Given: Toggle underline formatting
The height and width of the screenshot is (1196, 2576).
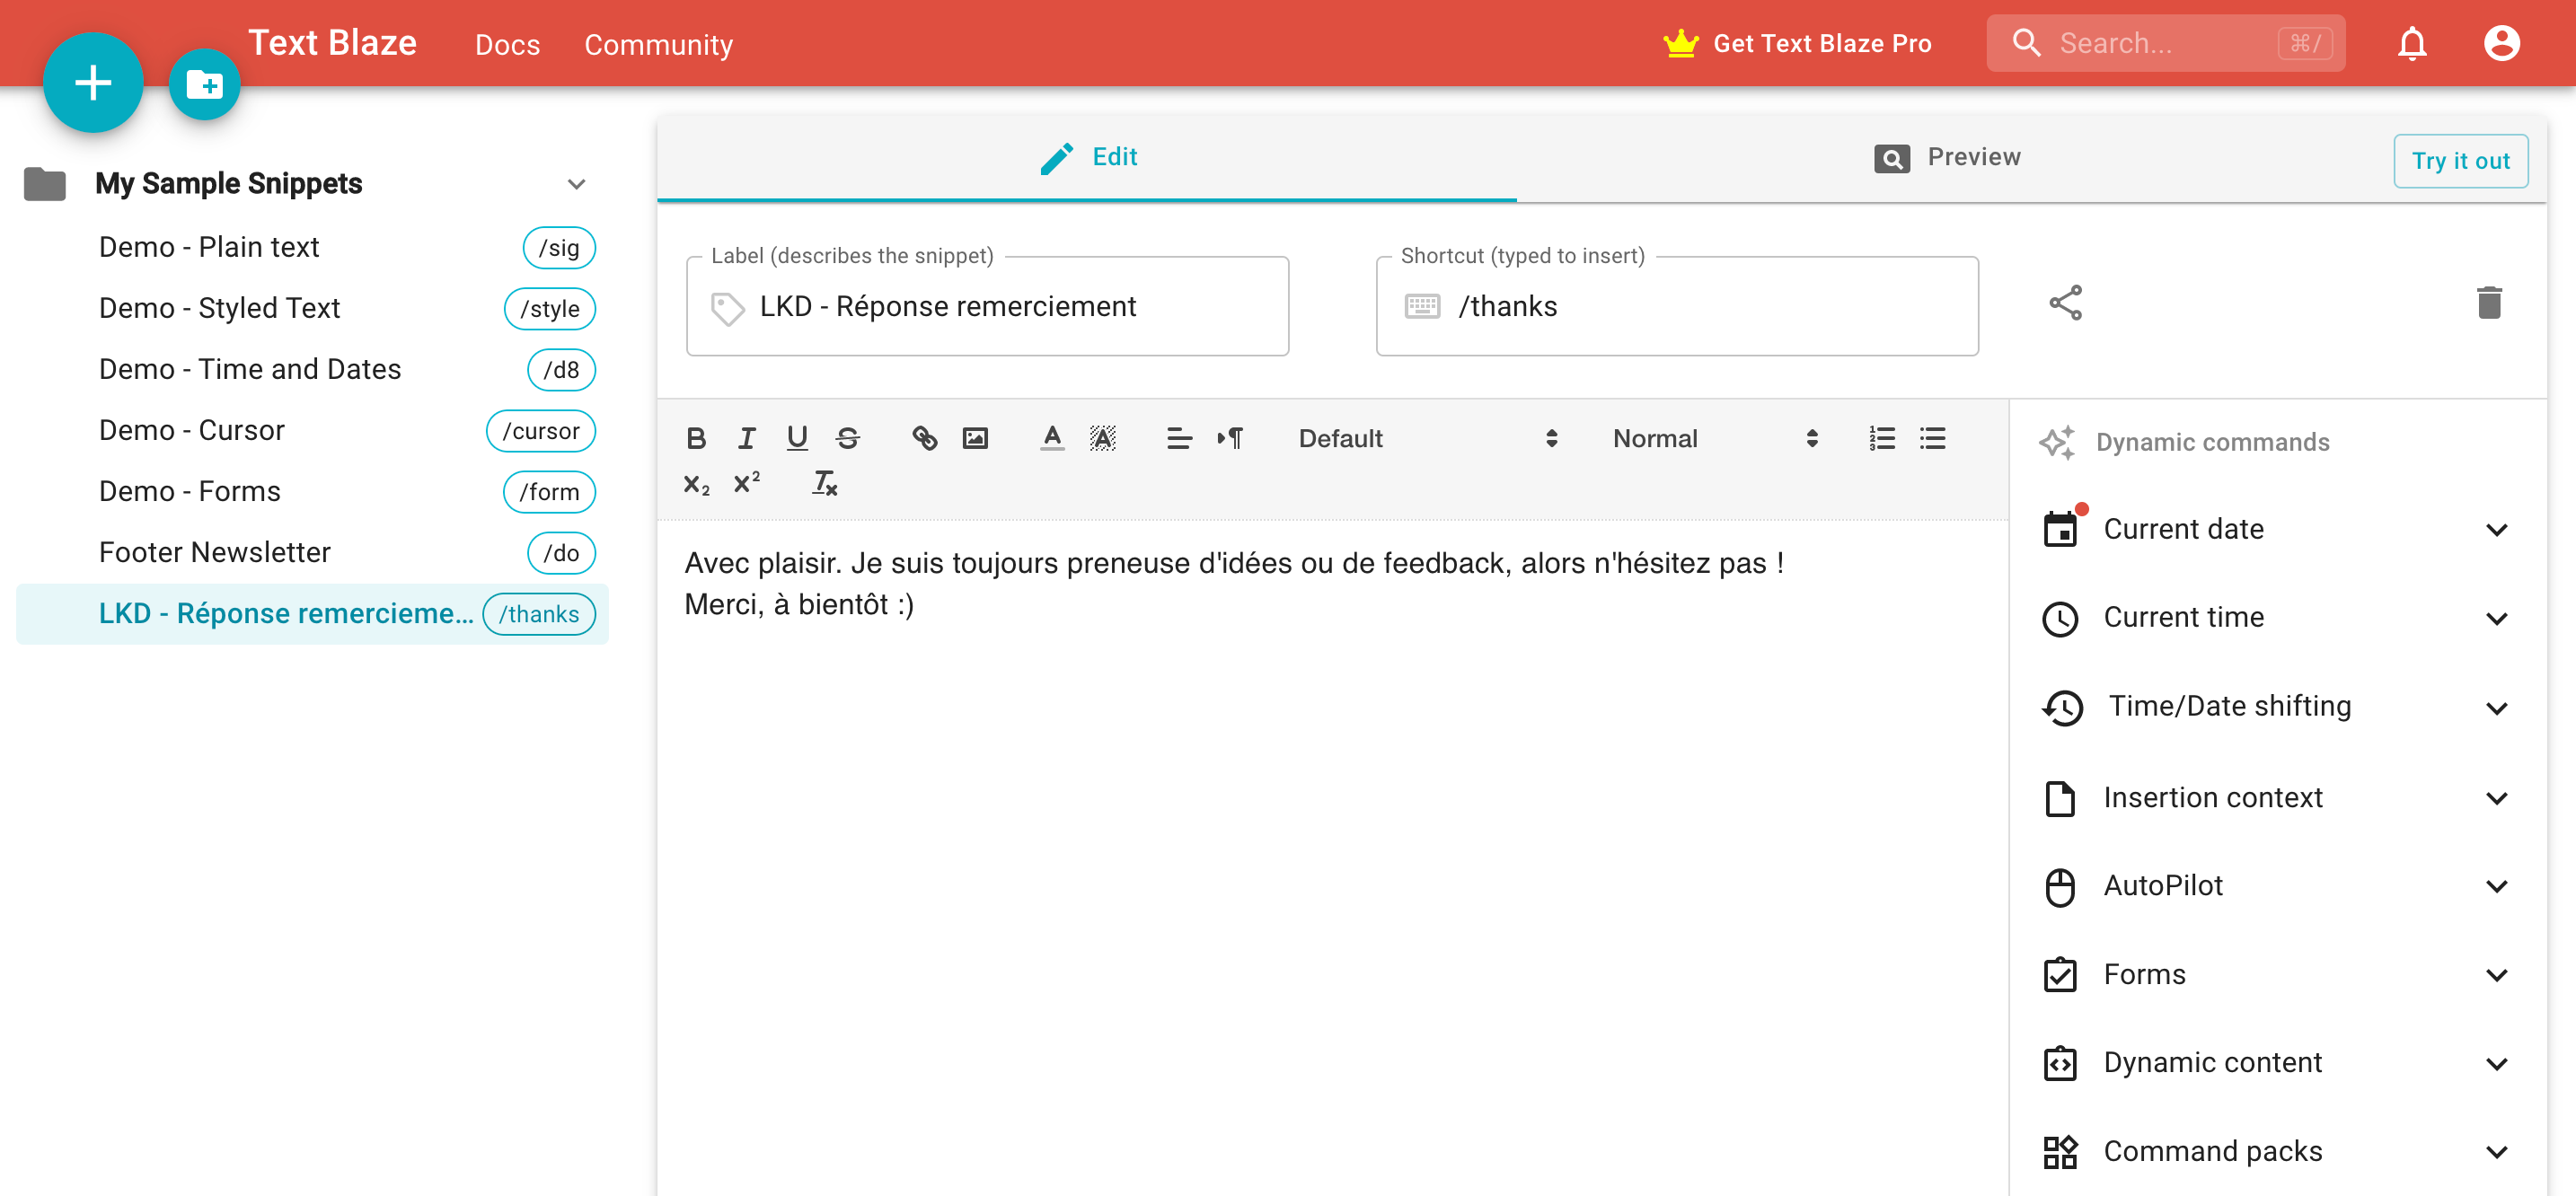Looking at the screenshot, I should [x=797, y=438].
